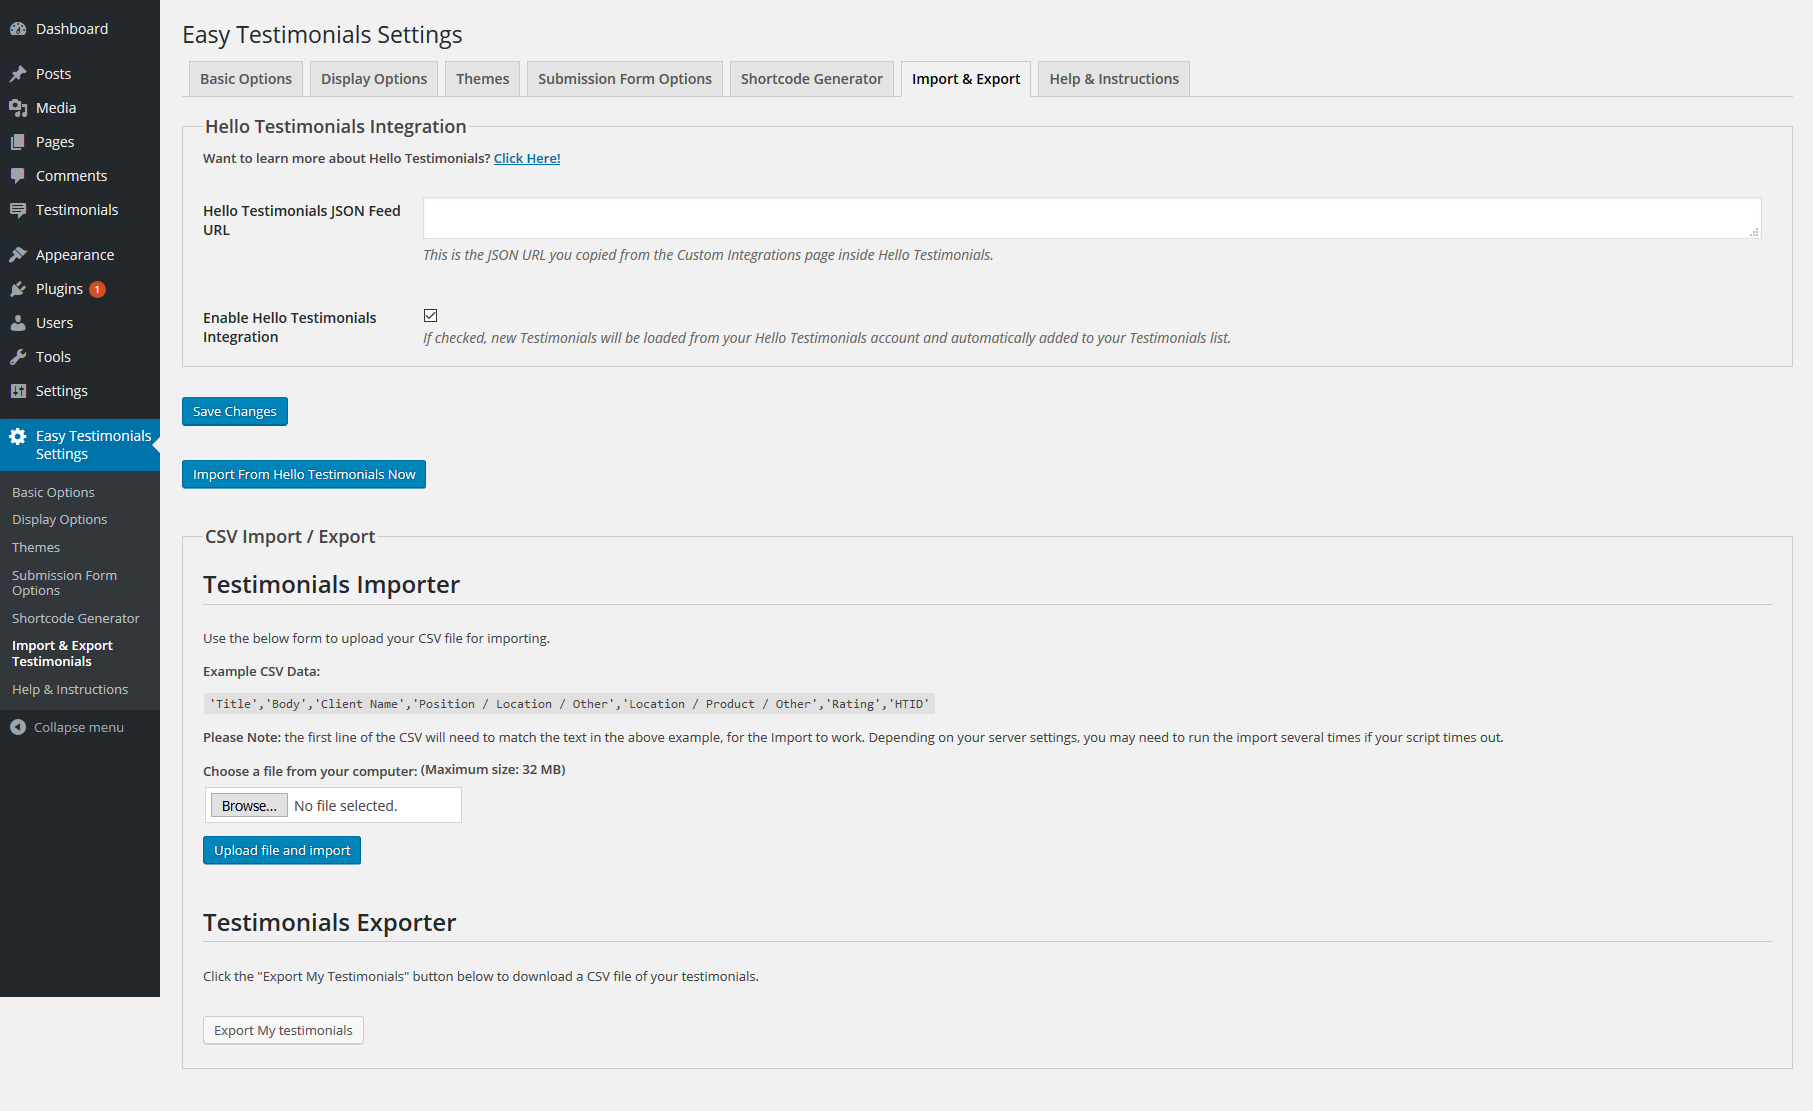Click the Save Changes button
The image size is (1813, 1111).
pyautogui.click(x=235, y=411)
